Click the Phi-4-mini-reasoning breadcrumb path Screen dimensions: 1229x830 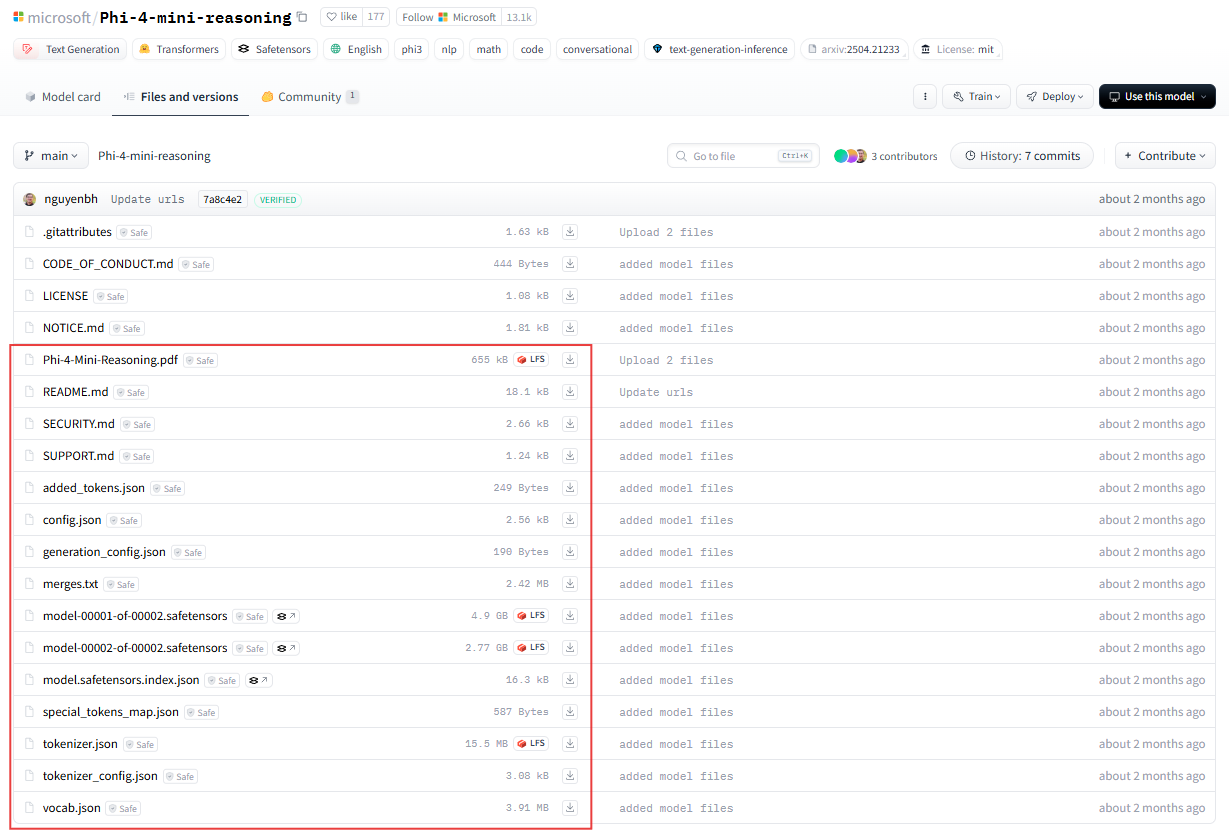tap(154, 156)
